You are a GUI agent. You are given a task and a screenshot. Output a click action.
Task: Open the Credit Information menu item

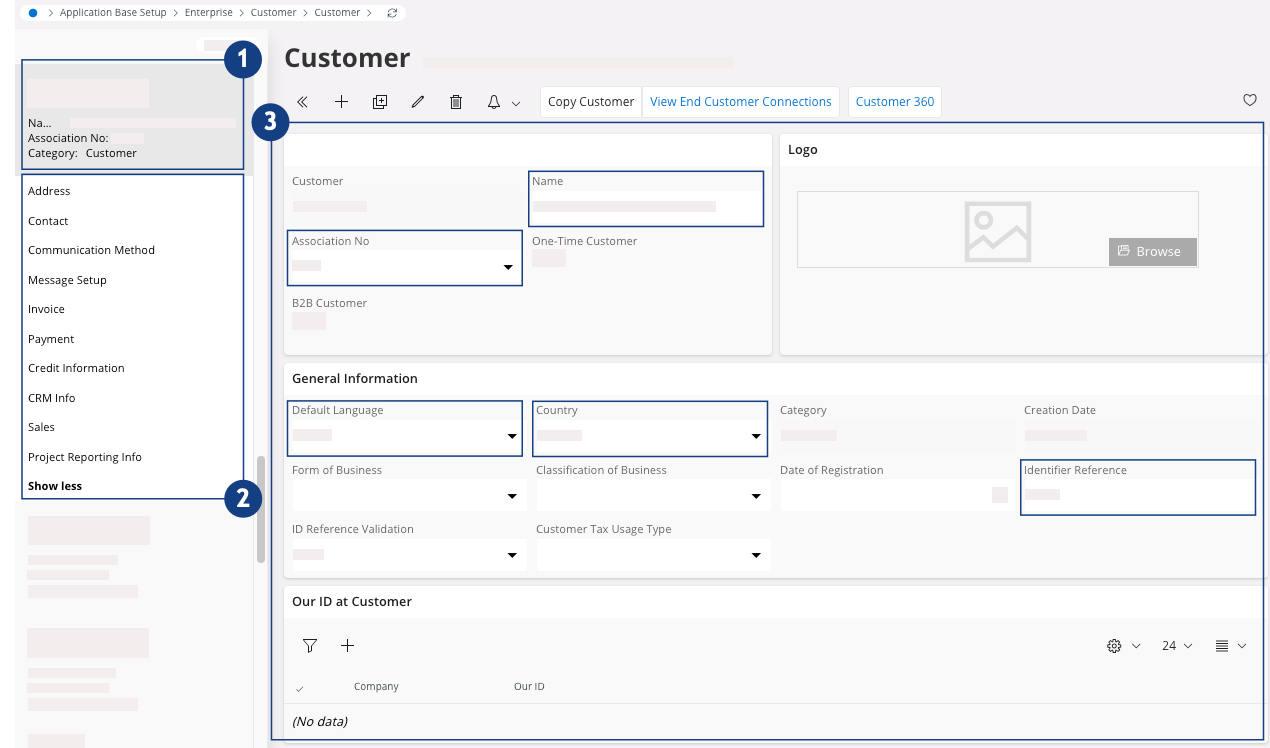76,368
